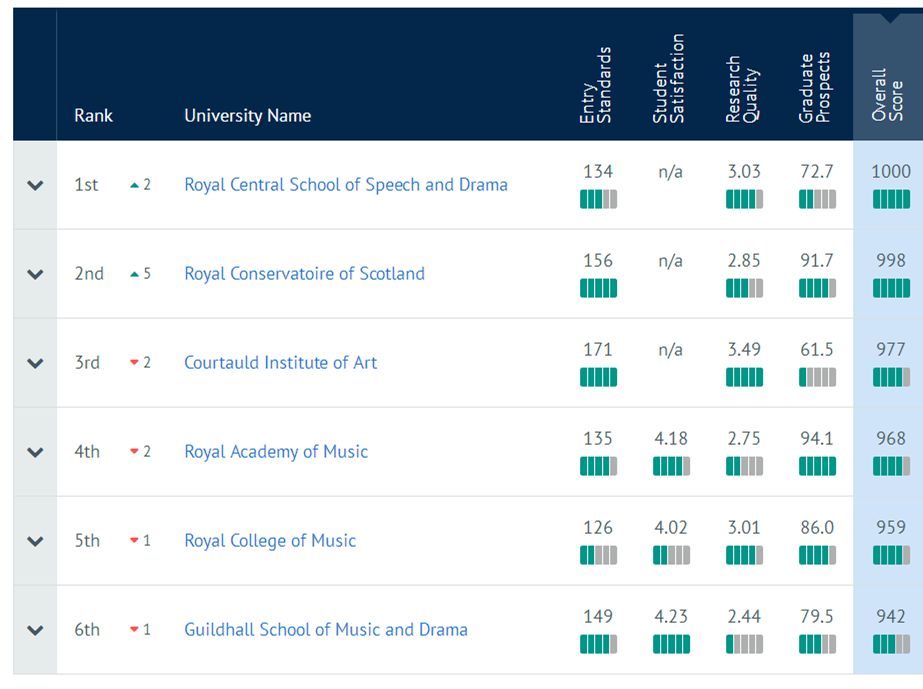The image size is (923, 689).
Task: Expand the Courtauld Institute of Art row
Action: pos(35,363)
